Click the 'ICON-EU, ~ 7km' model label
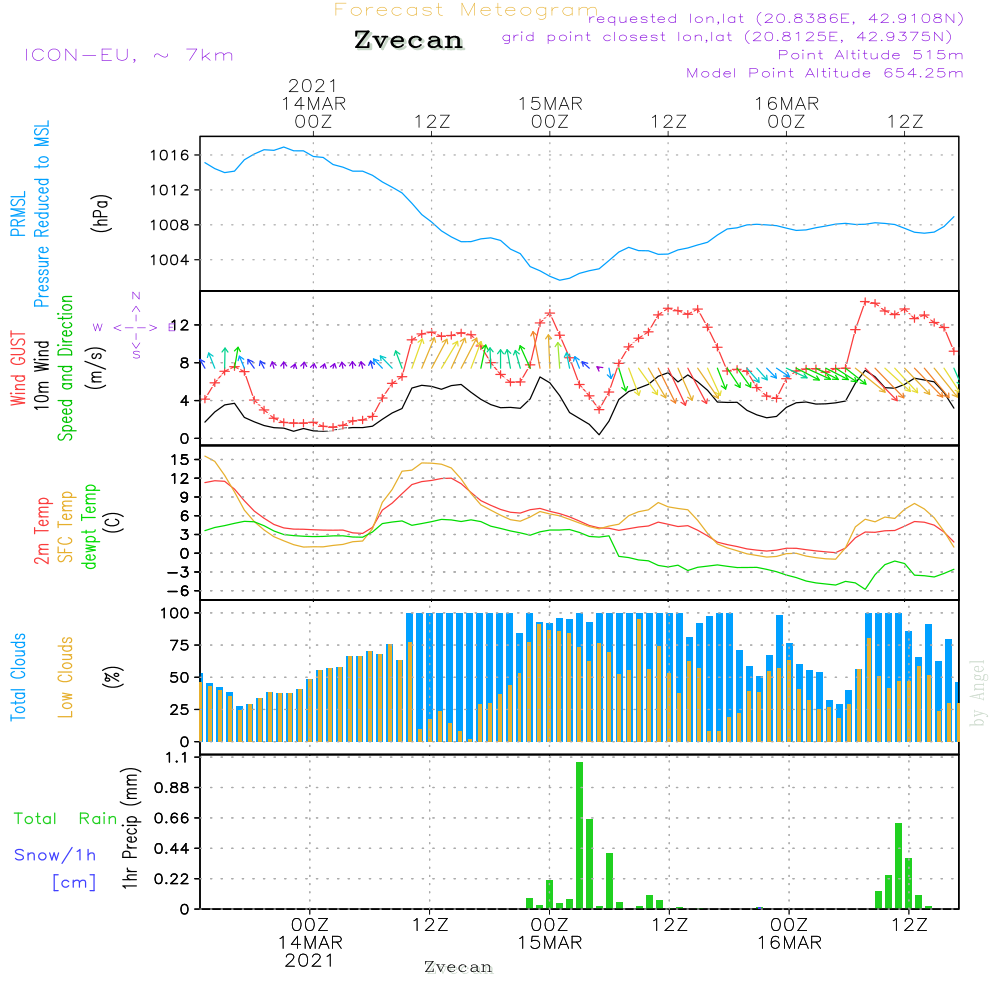The height and width of the screenshot is (1000, 1000). point(129,55)
